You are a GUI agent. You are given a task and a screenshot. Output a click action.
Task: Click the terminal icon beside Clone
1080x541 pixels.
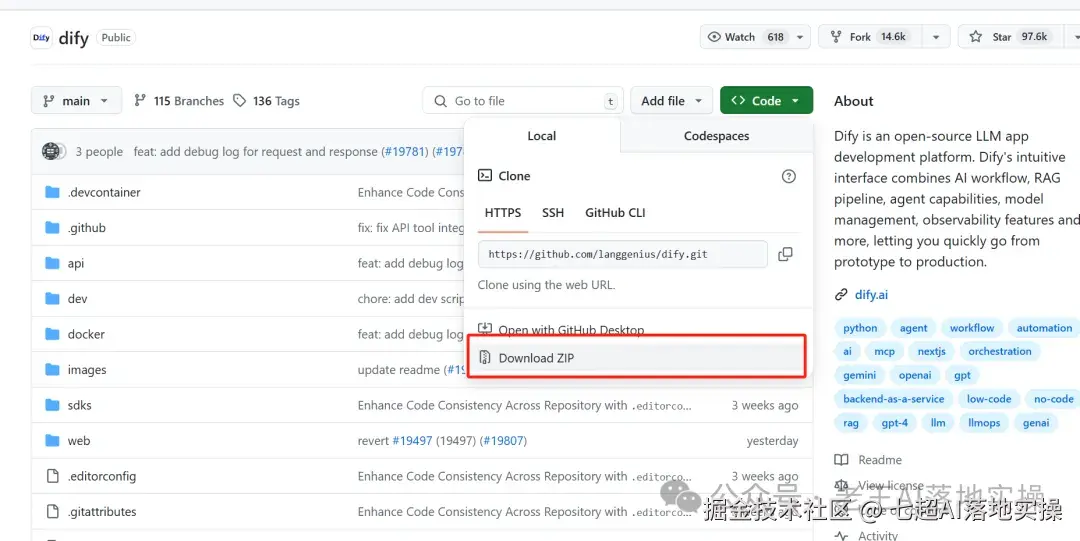click(x=485, y=176)
